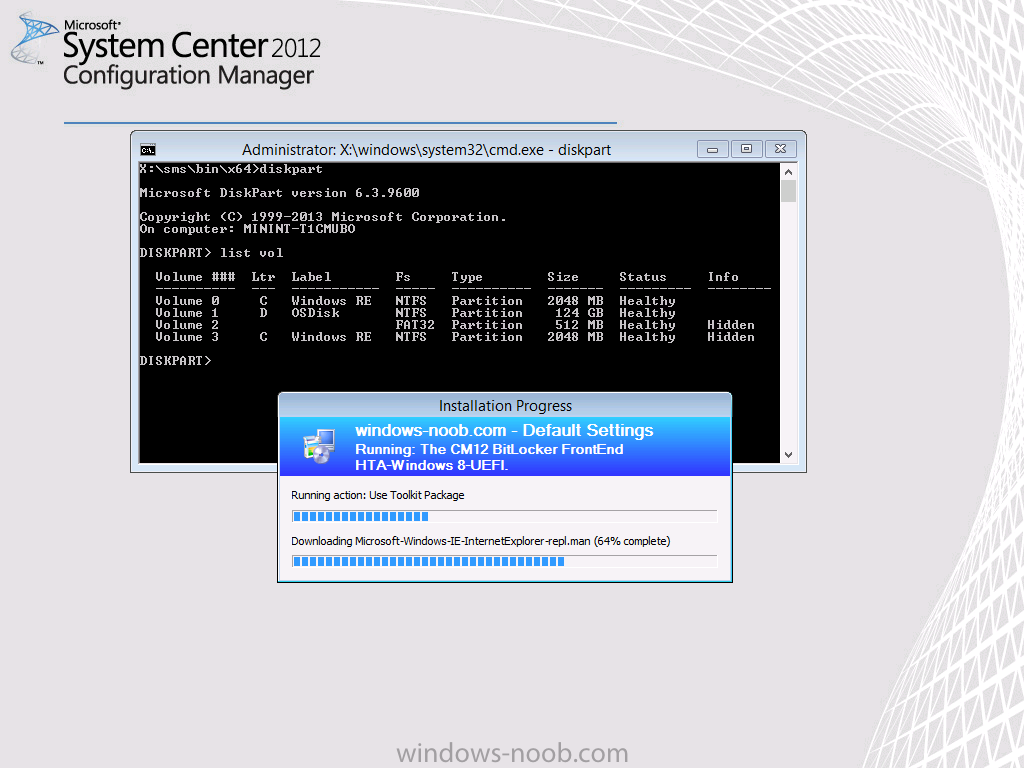
Task: Click 'DISKPART> list vol' command line
Action: [x=212, y=253]
